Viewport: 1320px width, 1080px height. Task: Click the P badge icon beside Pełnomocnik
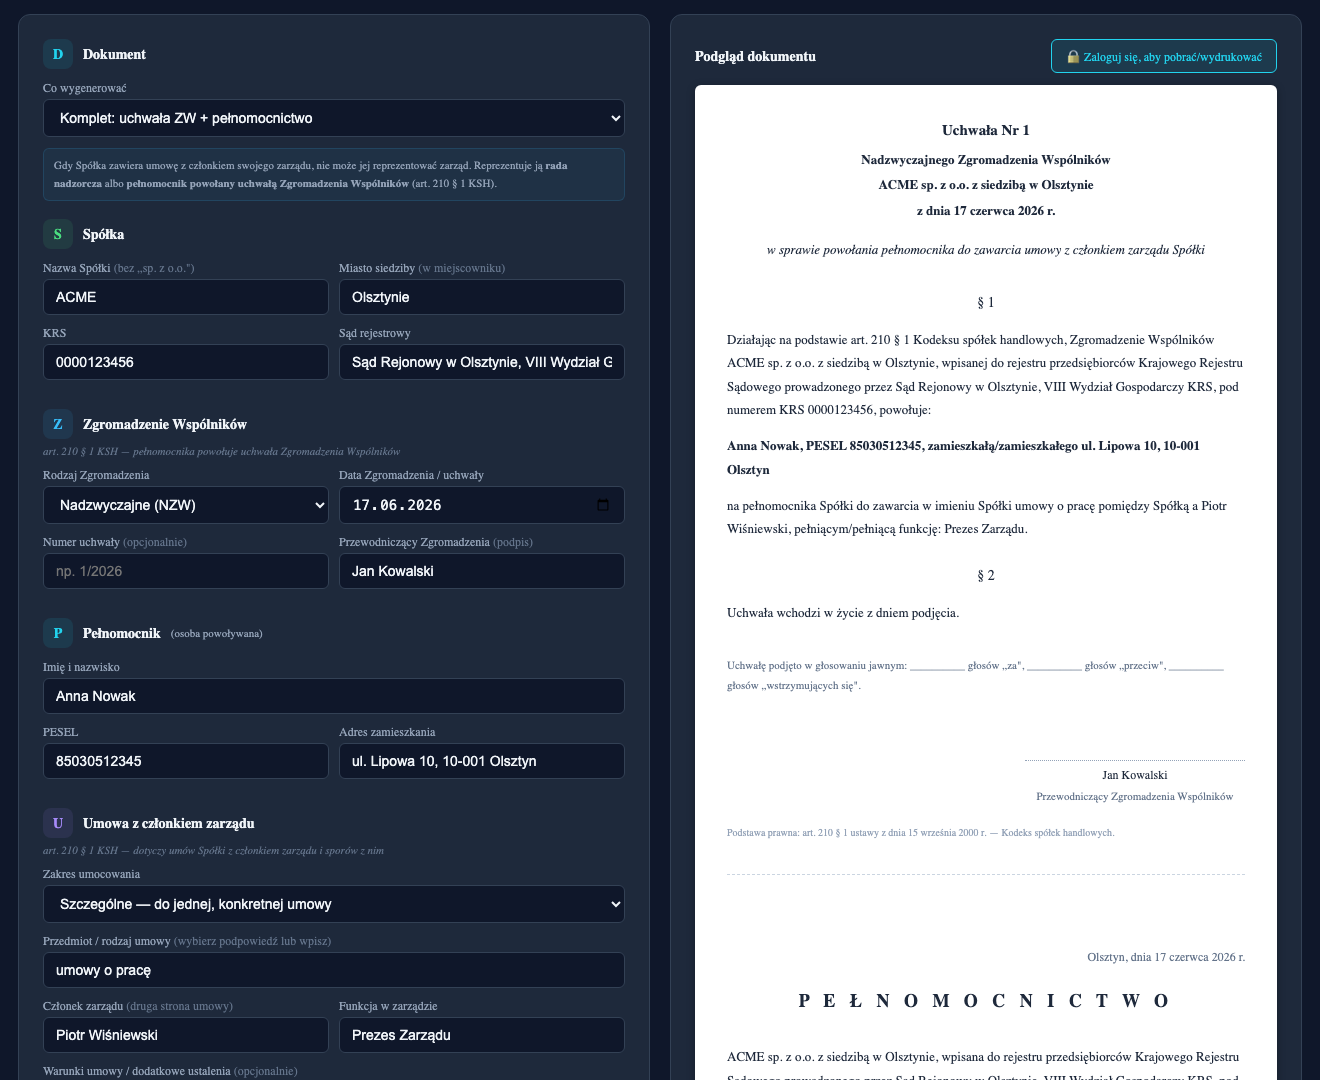click(58, 633)
